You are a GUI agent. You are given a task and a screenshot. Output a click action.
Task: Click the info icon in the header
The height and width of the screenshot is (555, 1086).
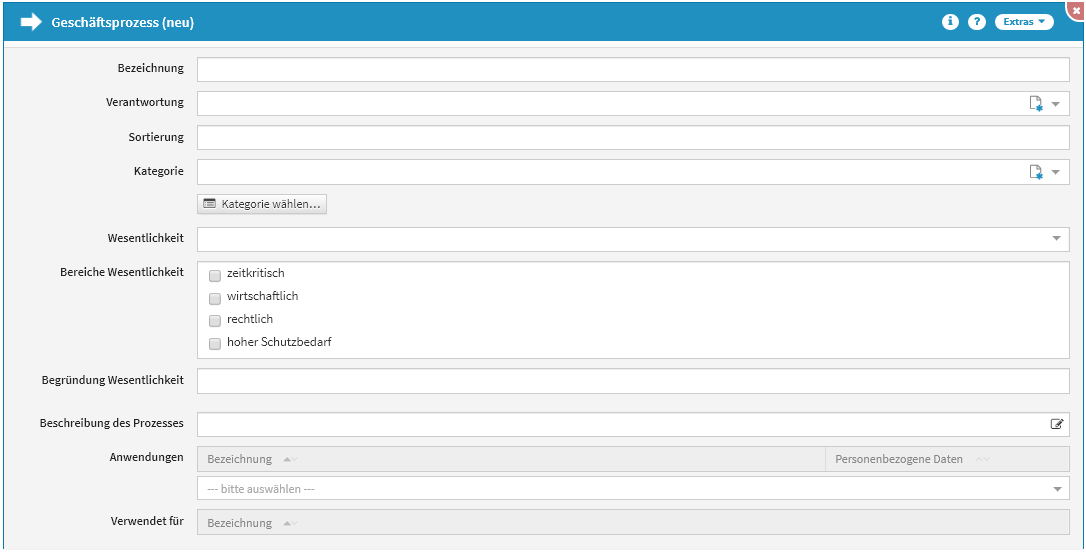click(950, 22)
